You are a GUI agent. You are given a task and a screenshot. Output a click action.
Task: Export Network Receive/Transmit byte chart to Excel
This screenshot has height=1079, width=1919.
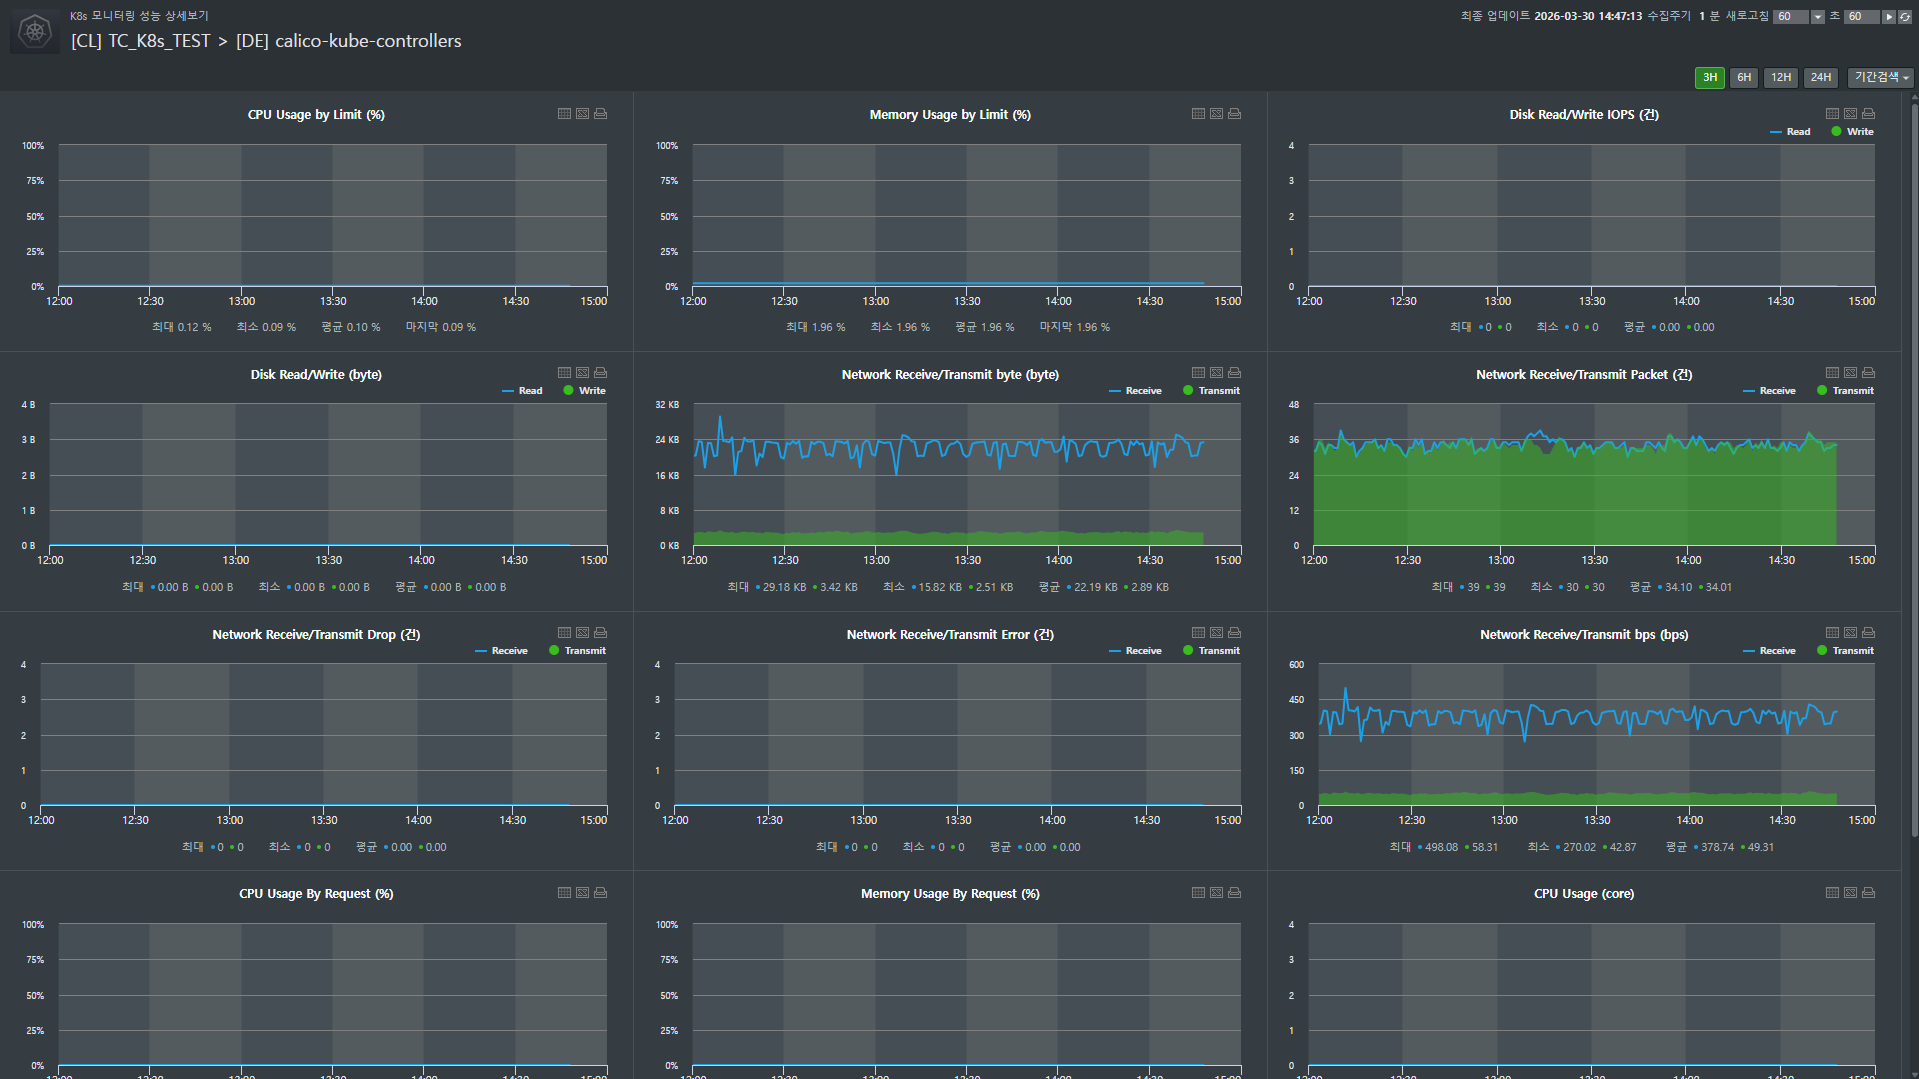click(x=1216, y=373)
